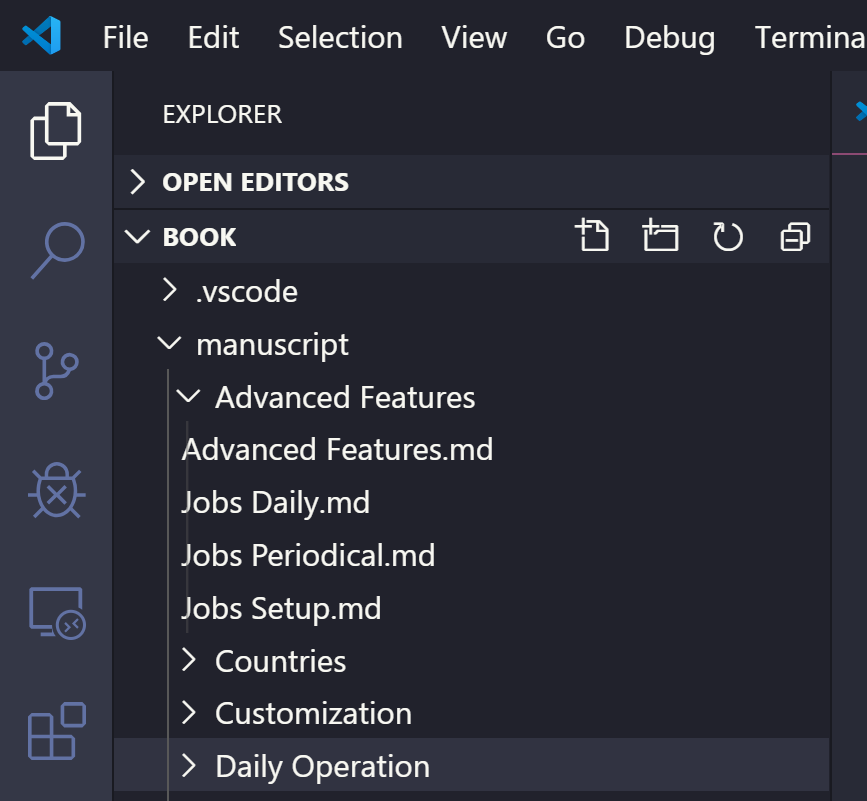Click the New Folder icon in BOOK header

pos(660,235)
